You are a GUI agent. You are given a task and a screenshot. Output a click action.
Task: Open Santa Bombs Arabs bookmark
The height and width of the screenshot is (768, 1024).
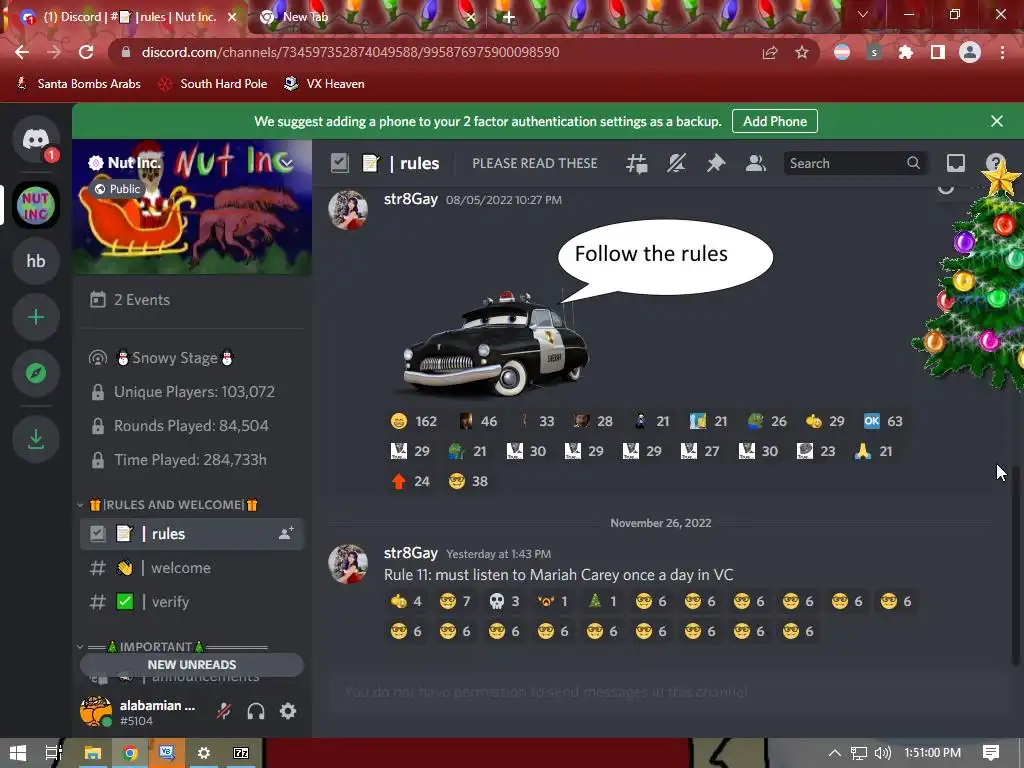coord(78,84)
